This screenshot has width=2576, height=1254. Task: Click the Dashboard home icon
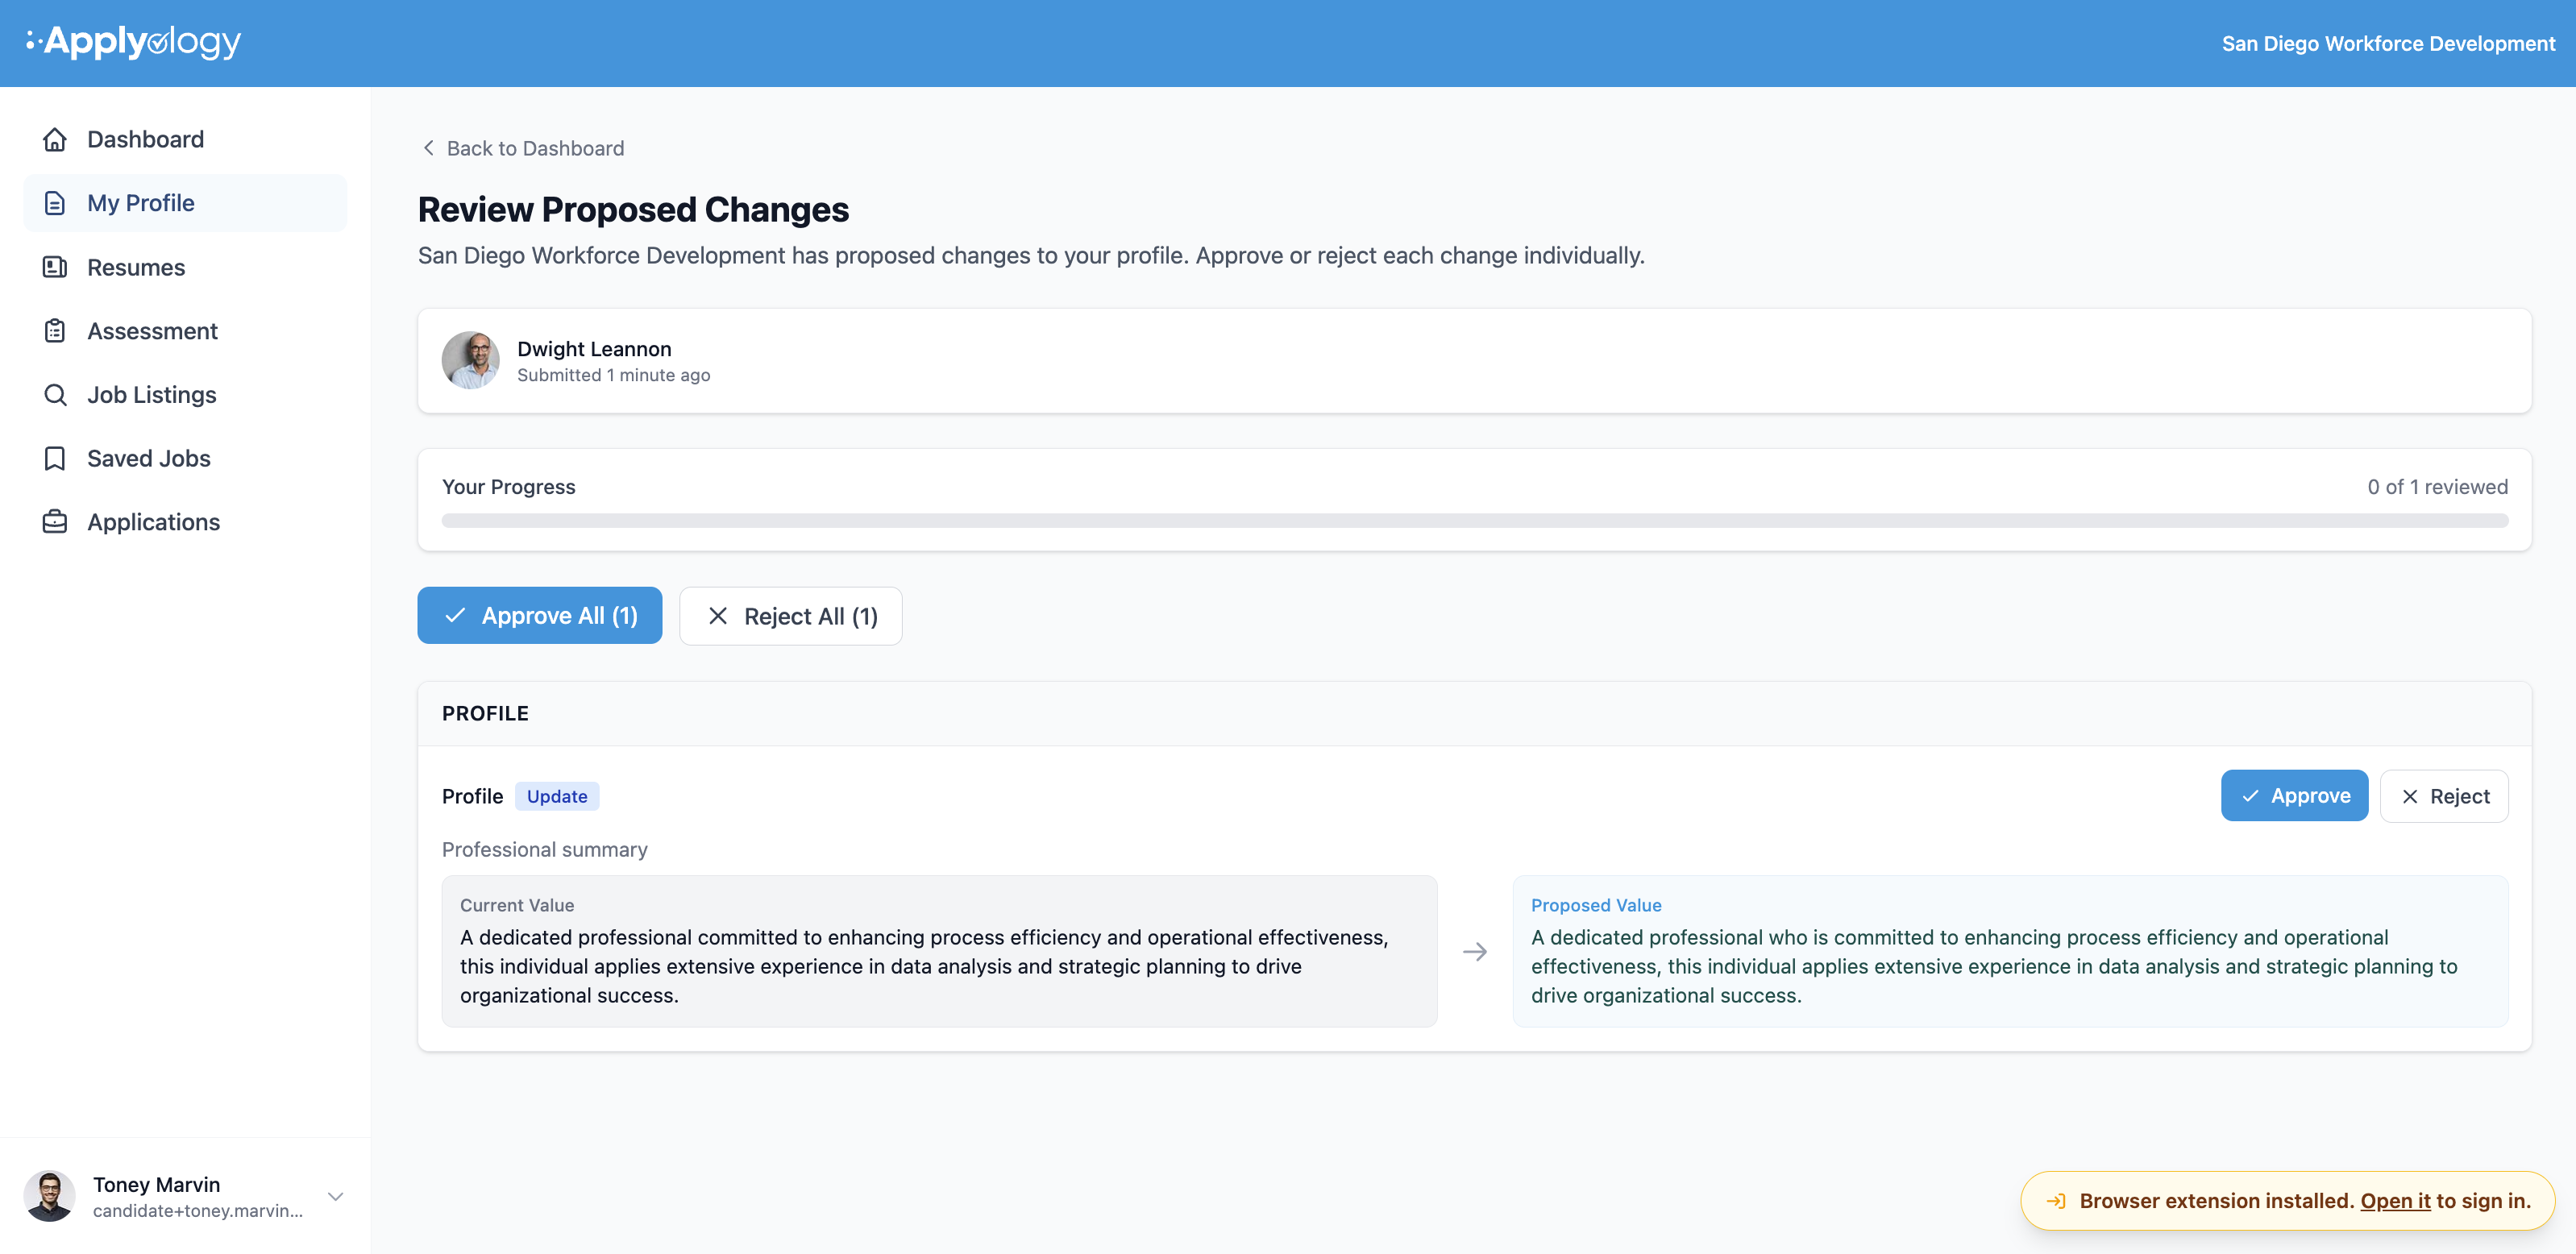tap(55, 139)
